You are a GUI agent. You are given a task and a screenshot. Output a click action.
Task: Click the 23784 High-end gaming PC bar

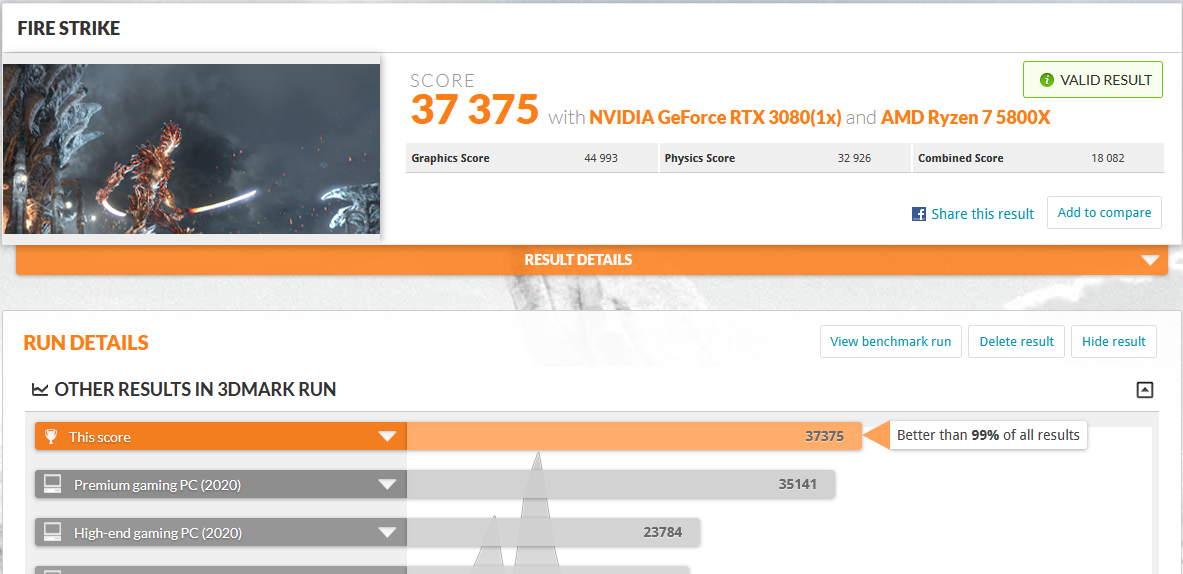(x=553, y=533)
